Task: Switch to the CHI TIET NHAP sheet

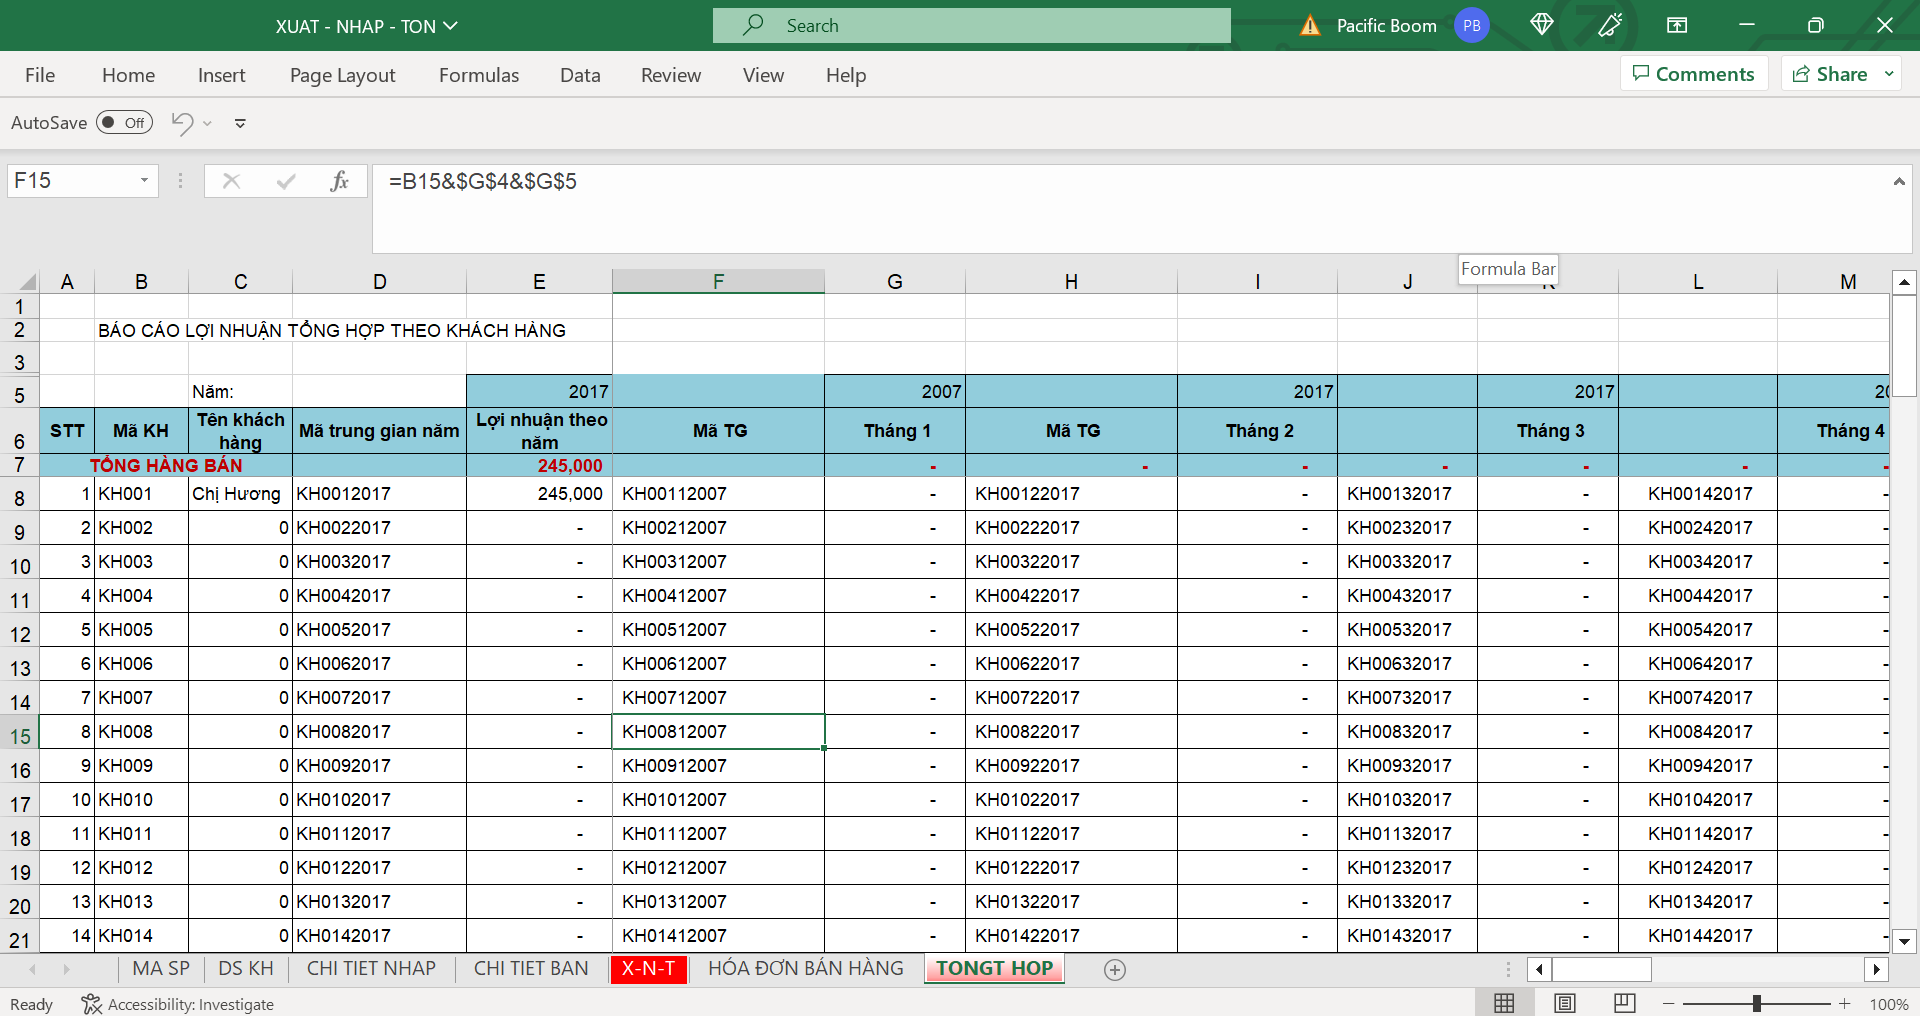Action: click(x=371, y=968)
